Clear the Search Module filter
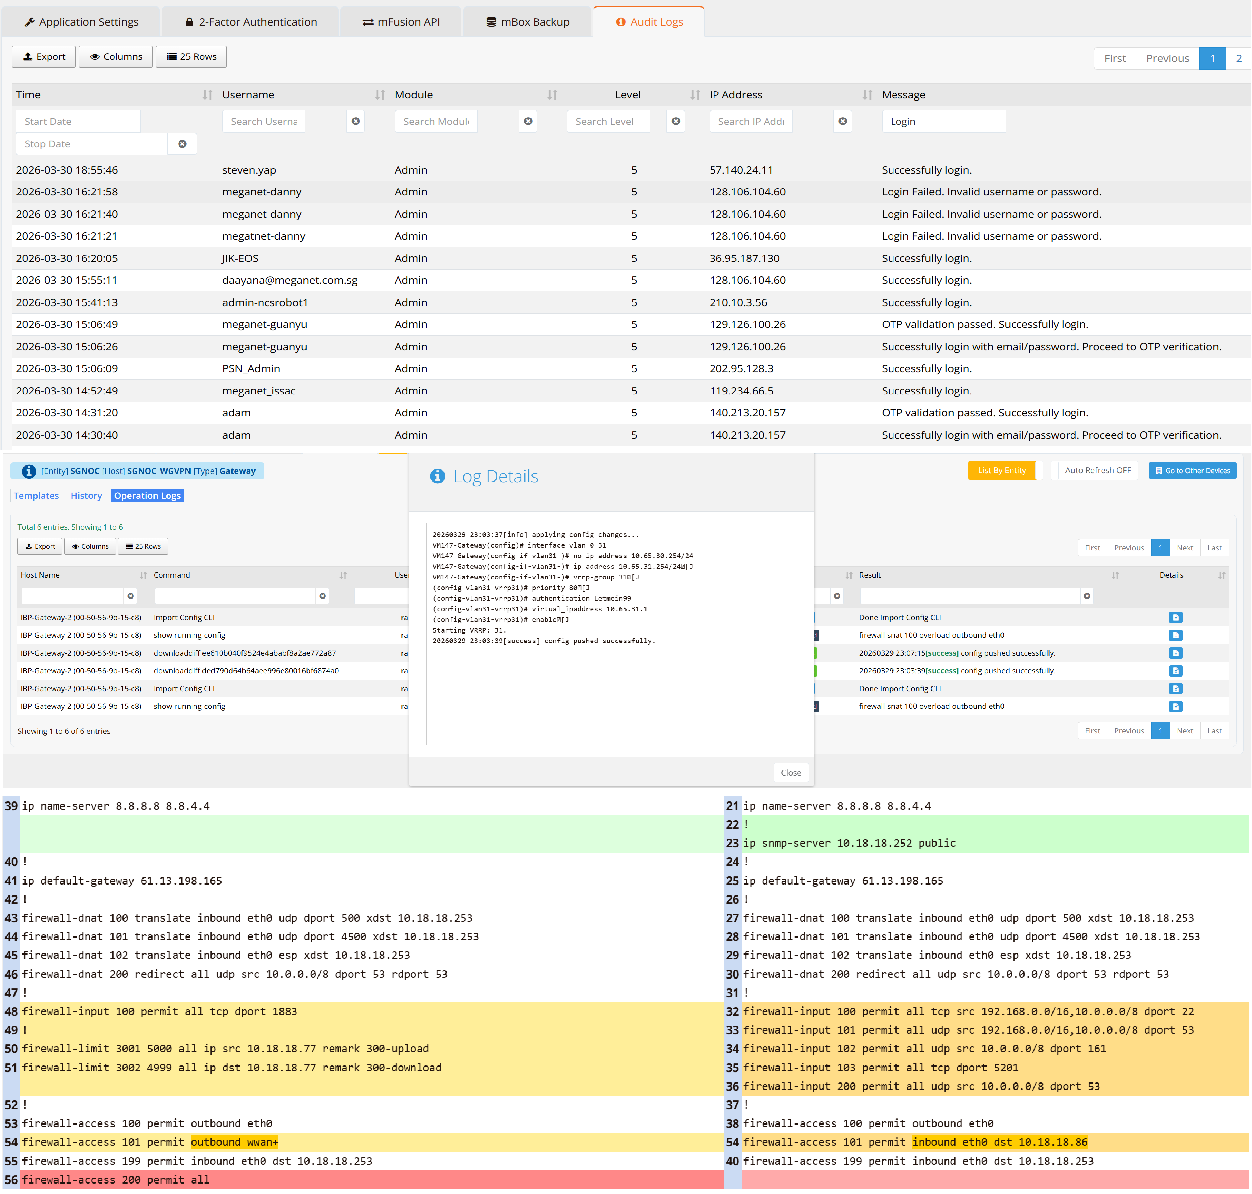This screenshot has width=1252, height=1194. tap(528, 121)
